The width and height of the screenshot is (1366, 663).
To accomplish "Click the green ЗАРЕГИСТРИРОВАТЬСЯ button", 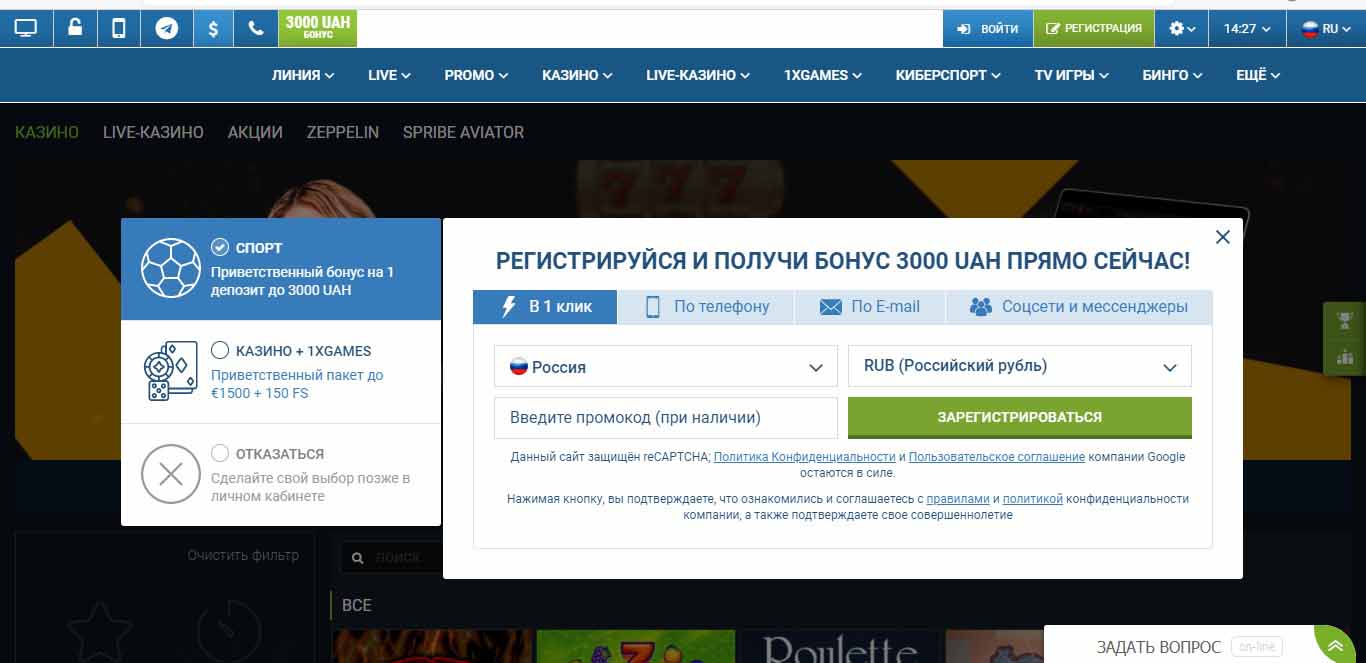I will 1020,417.
